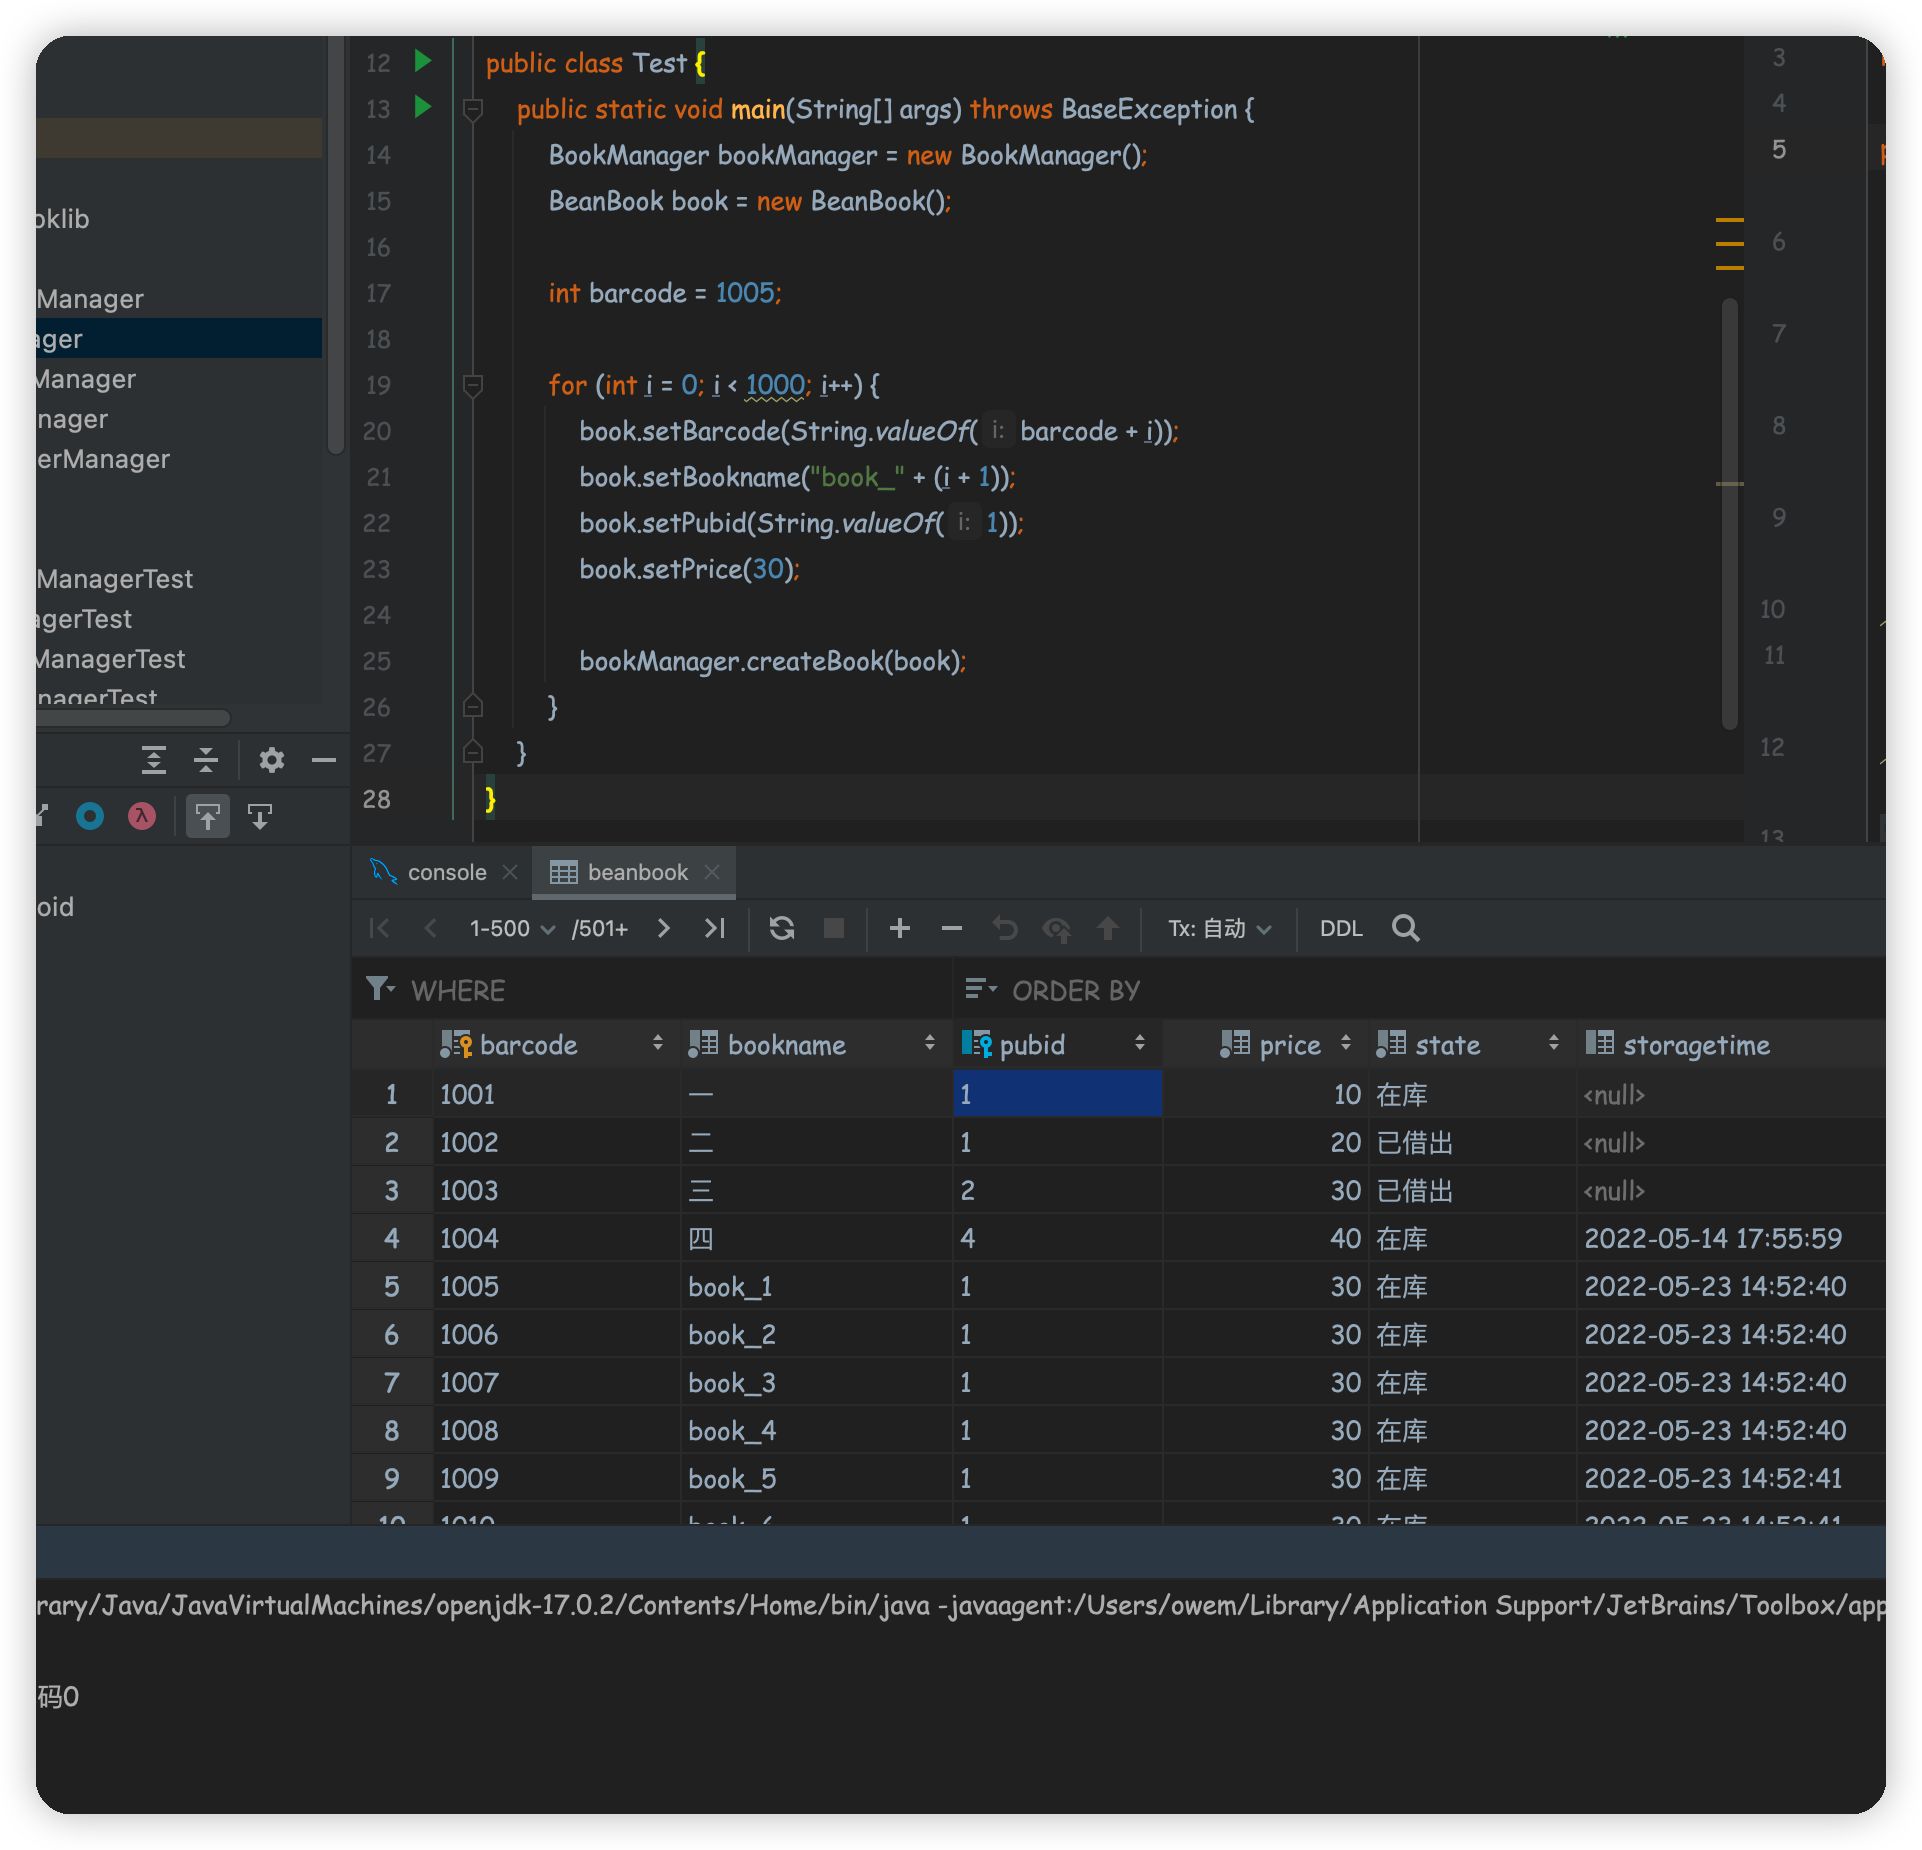The image size is (1922, 1850).
Task: Go to previous page of rows
Action: tap(431, 928)
